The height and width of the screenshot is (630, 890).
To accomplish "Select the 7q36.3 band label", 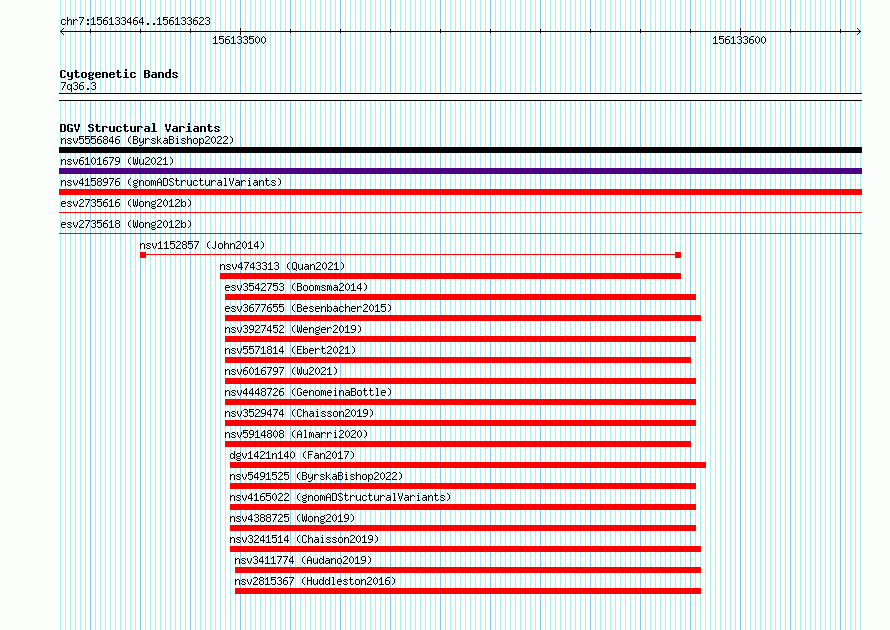I will (x=78, y=86).
